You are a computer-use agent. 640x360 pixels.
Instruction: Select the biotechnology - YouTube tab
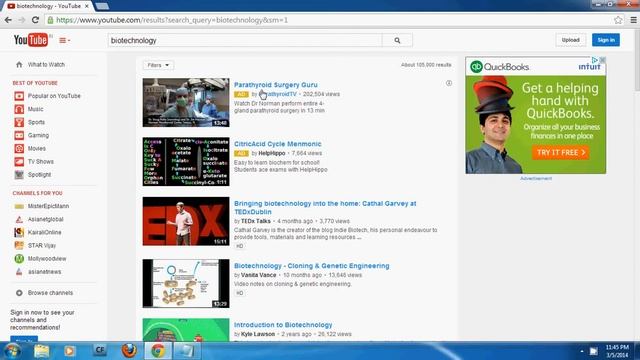coord(48,6)
